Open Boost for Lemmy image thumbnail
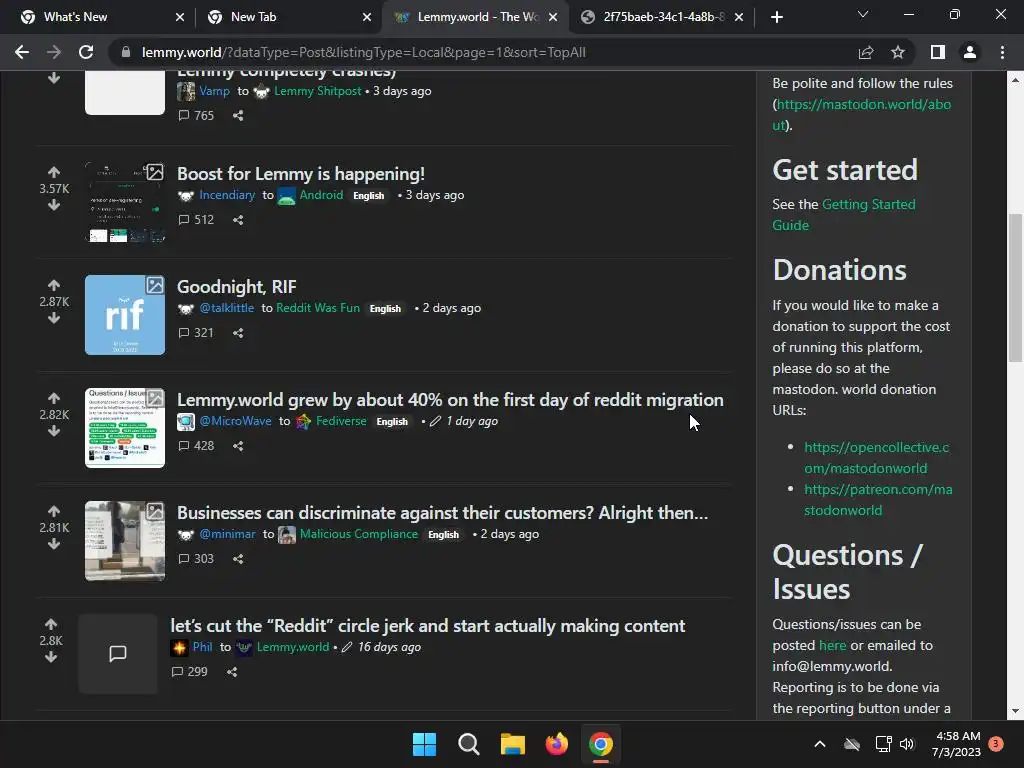The width and height of the screenshot is (1024, 768). click(125, 202)
